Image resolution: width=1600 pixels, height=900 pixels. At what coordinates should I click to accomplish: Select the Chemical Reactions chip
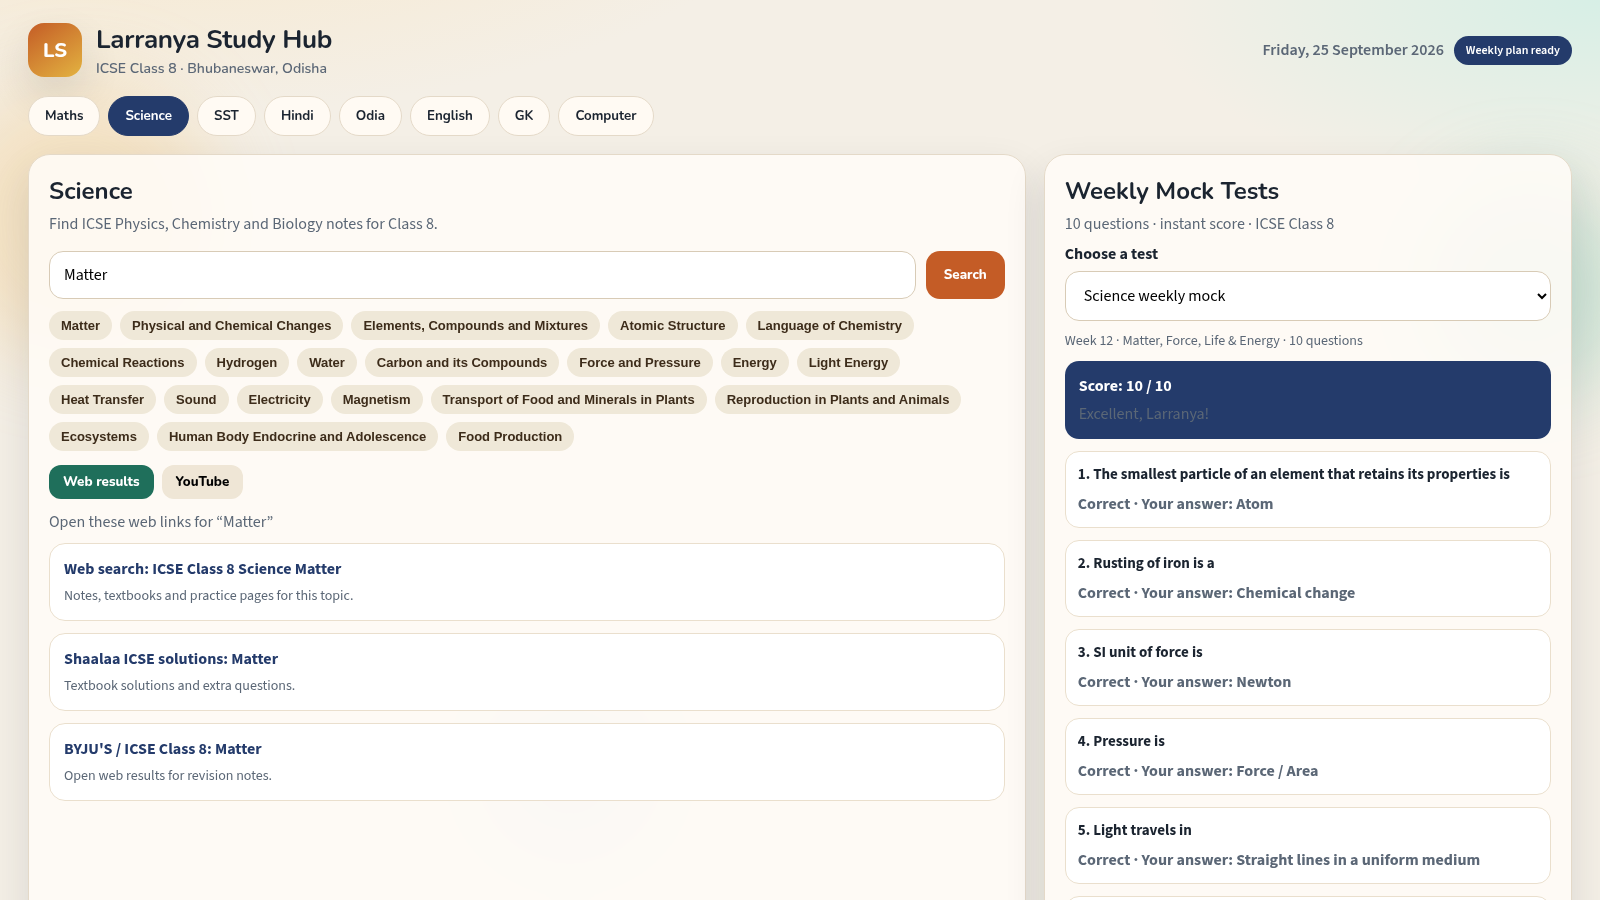coord(122,363)
